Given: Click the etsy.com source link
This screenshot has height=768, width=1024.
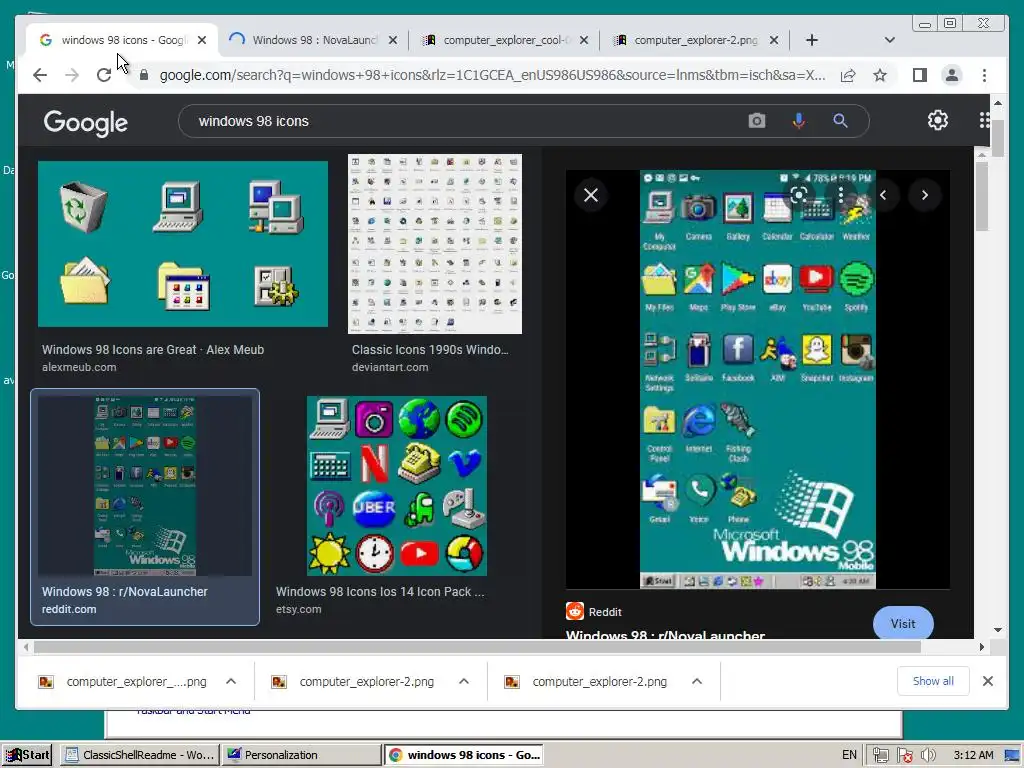Looking at the screenshot, I should point(298,609).
